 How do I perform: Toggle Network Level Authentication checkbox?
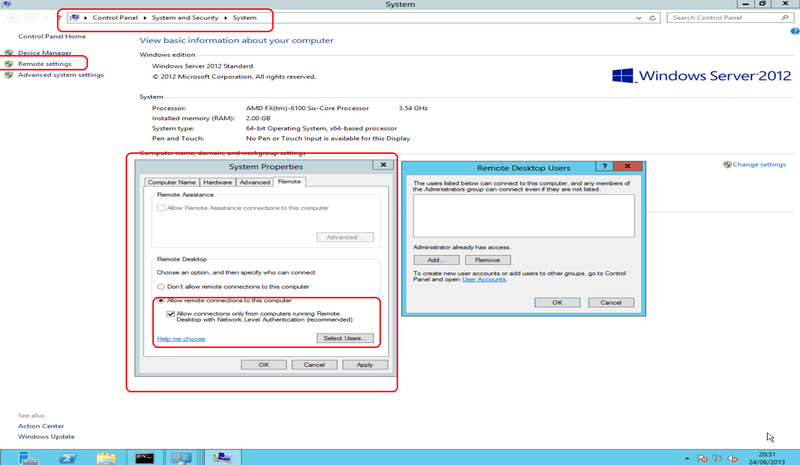tap(170, 314)
